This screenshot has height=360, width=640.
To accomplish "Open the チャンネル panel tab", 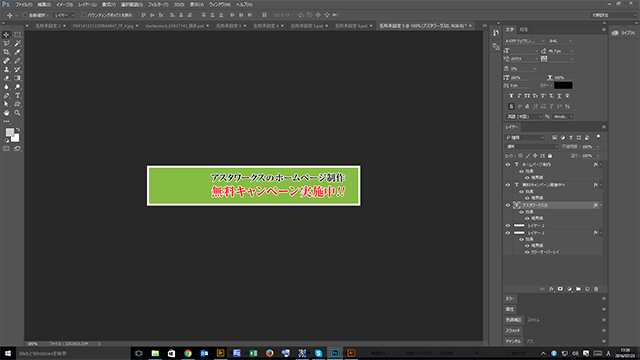I will 513,341.
